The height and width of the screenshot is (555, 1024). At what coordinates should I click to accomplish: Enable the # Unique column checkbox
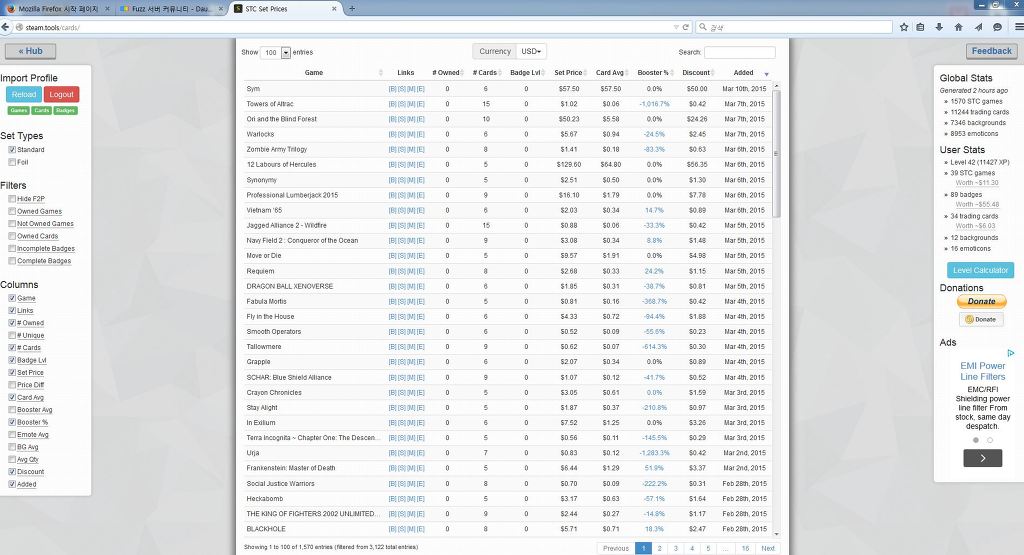(12, 335)
